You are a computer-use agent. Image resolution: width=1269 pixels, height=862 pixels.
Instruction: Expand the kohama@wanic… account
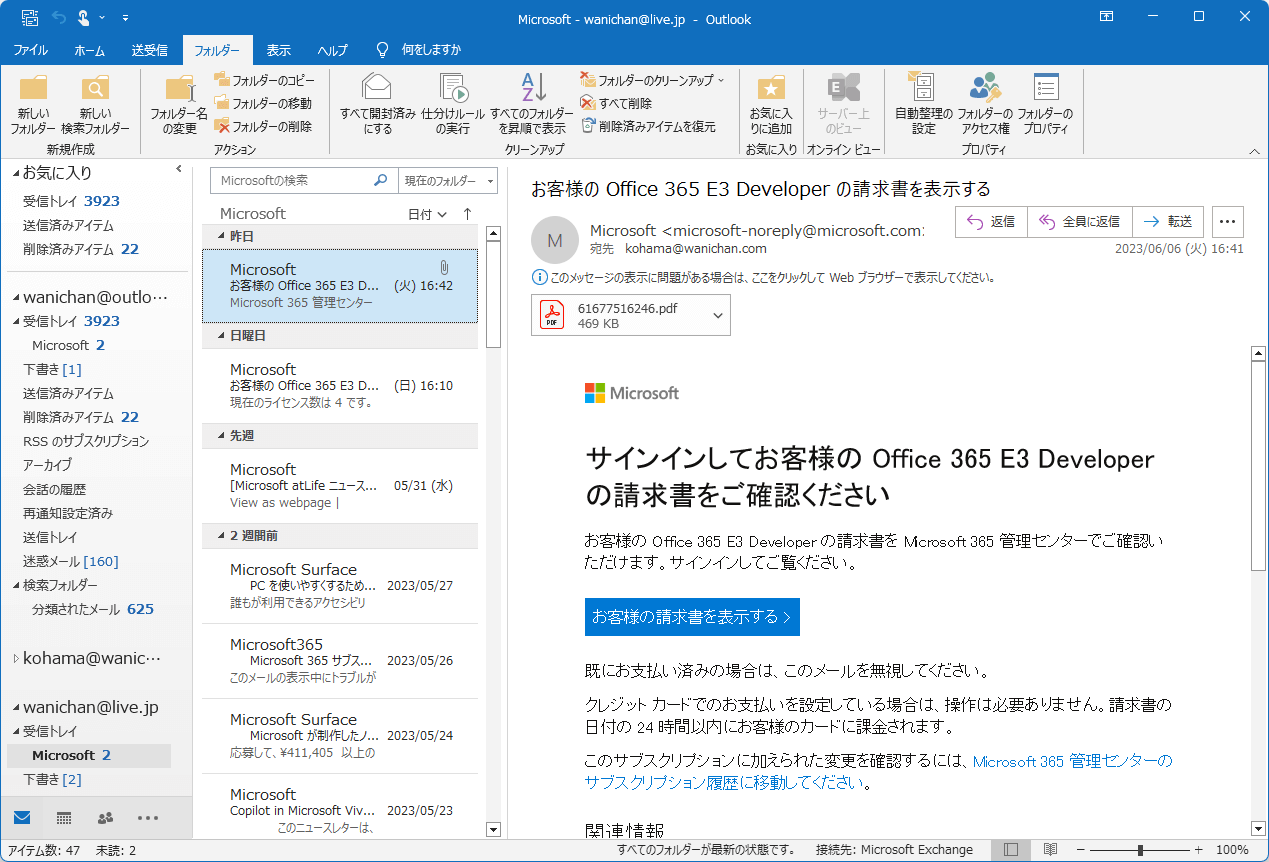[15, 659]
